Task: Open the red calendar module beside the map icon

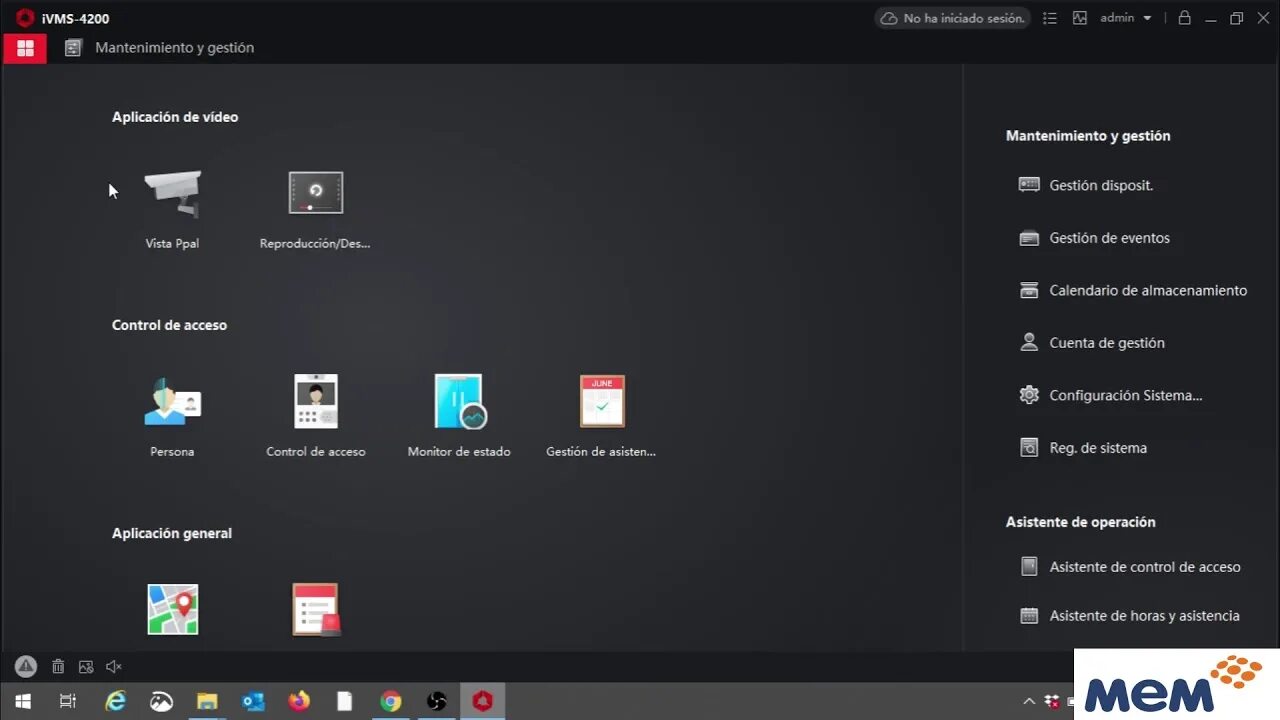Action: 316,609
